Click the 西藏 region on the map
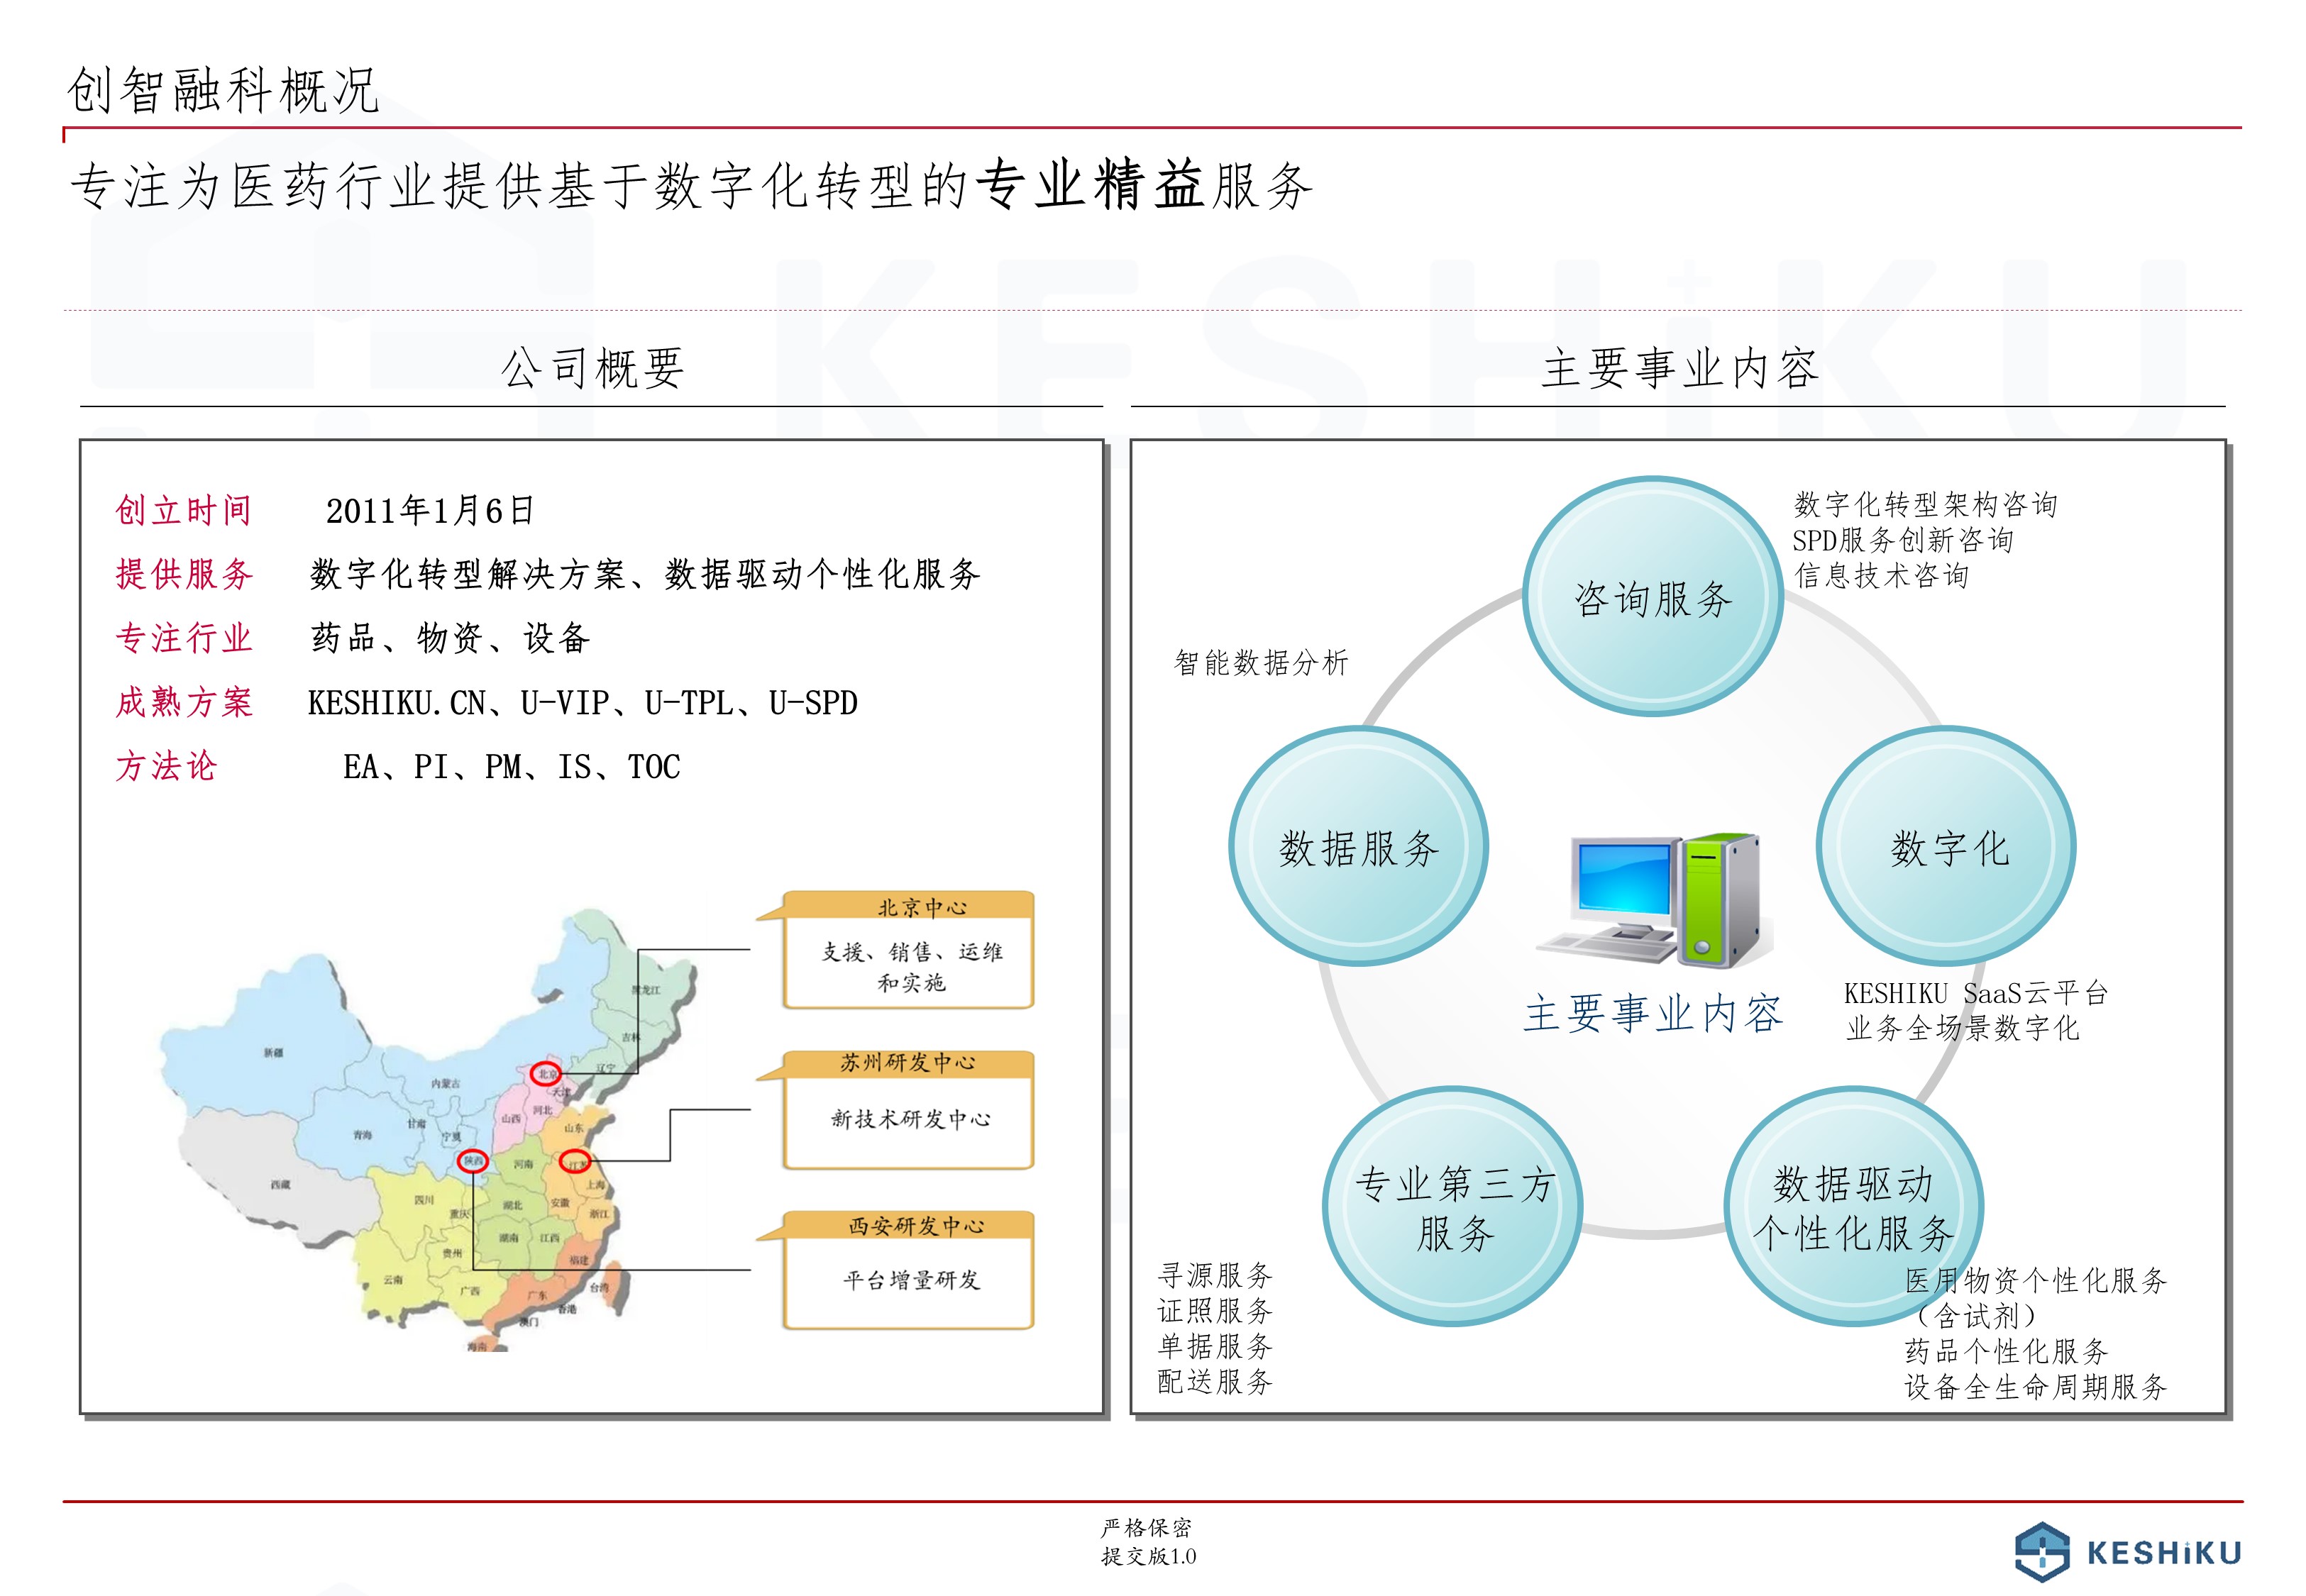 (x=280, y=1184)
